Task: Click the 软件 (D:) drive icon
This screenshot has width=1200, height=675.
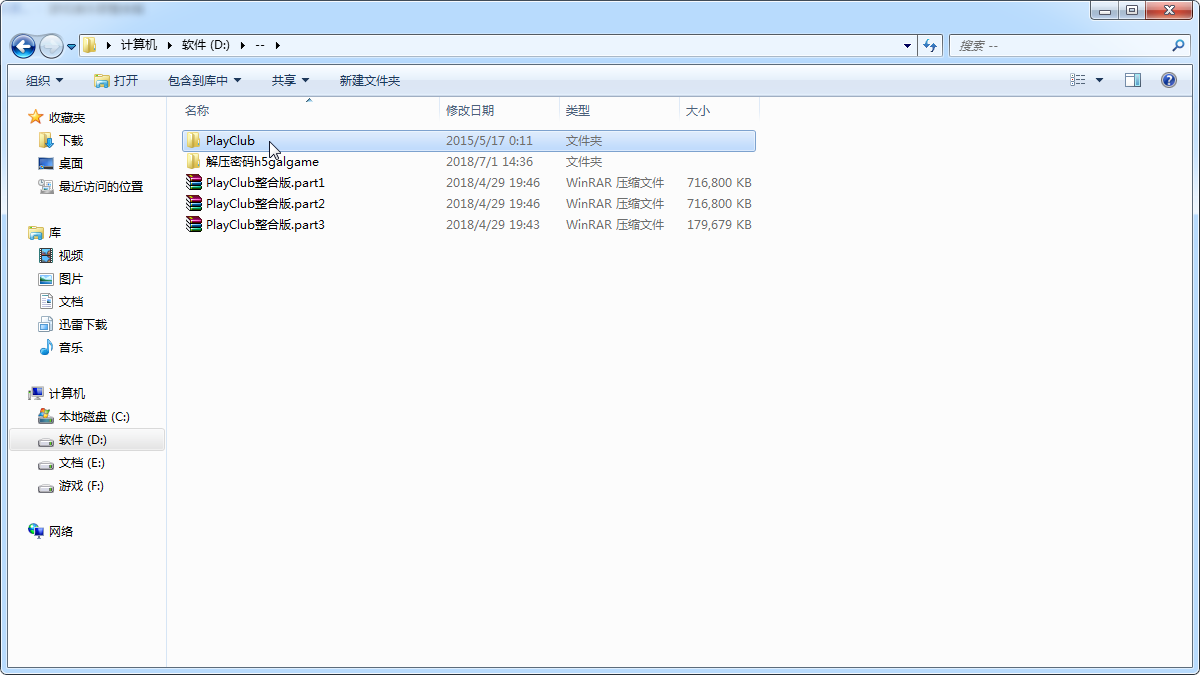Action: pyautogui.click(x=46, y=441)
